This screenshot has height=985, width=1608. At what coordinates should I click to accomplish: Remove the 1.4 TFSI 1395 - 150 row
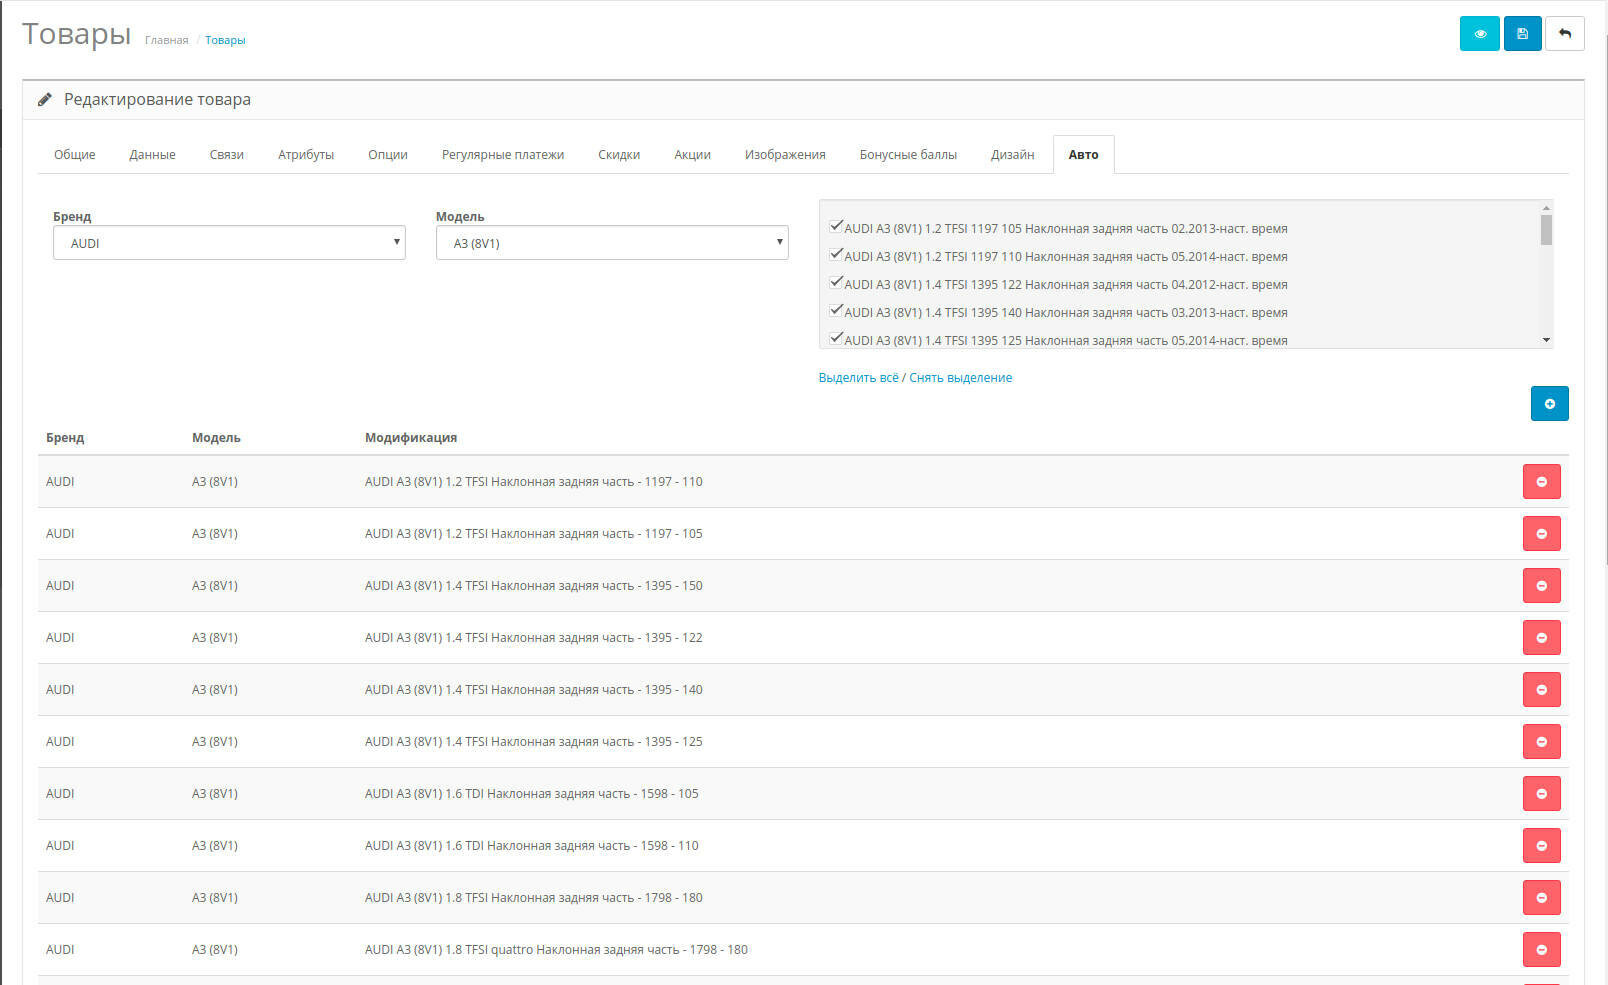click(x=1541, y=586)
